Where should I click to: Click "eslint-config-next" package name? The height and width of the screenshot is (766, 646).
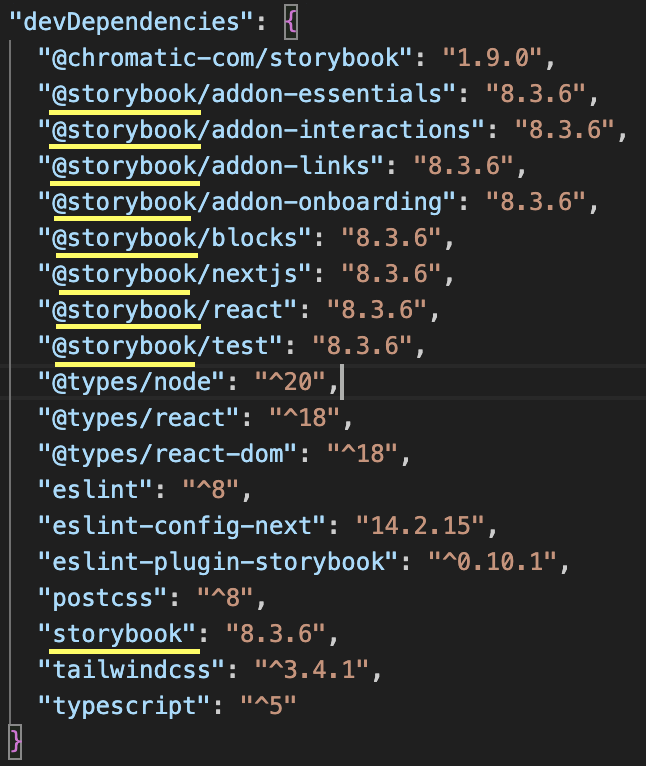(182, 526)
